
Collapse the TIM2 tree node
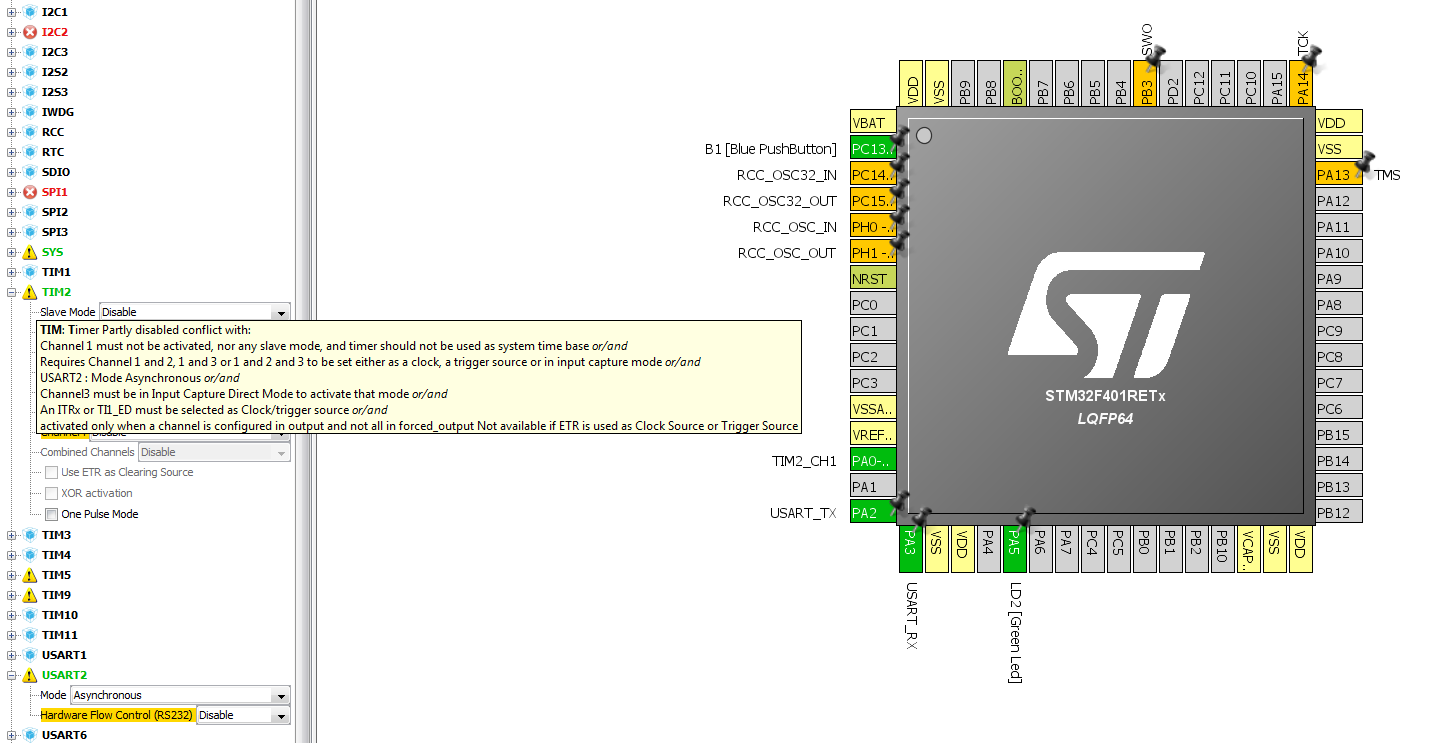pyautogui.click(x=12, y=293)
